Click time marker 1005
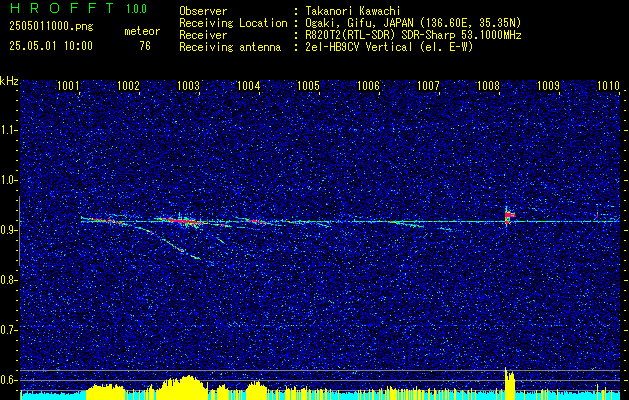Image resolution: width=629 pixels, height=400 pixels. pyautogui.click(x=308, y=85)
